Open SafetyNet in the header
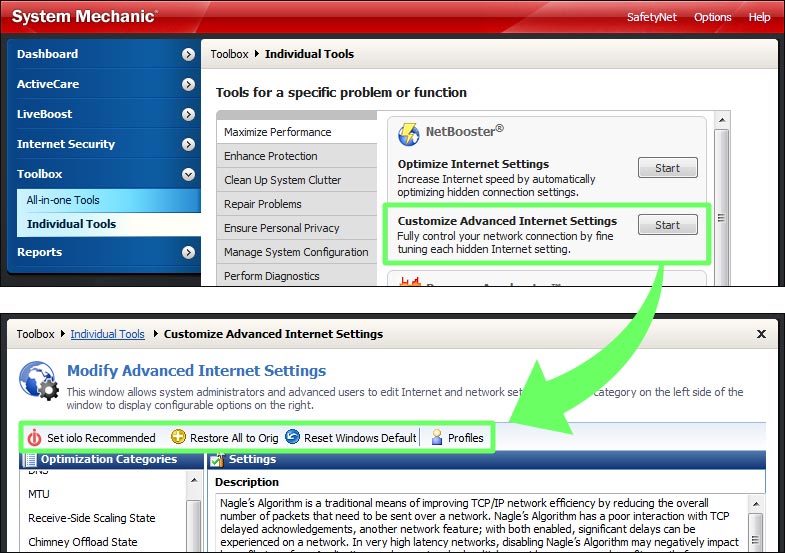Screen dimensions: 785x553 pos(652,17)
